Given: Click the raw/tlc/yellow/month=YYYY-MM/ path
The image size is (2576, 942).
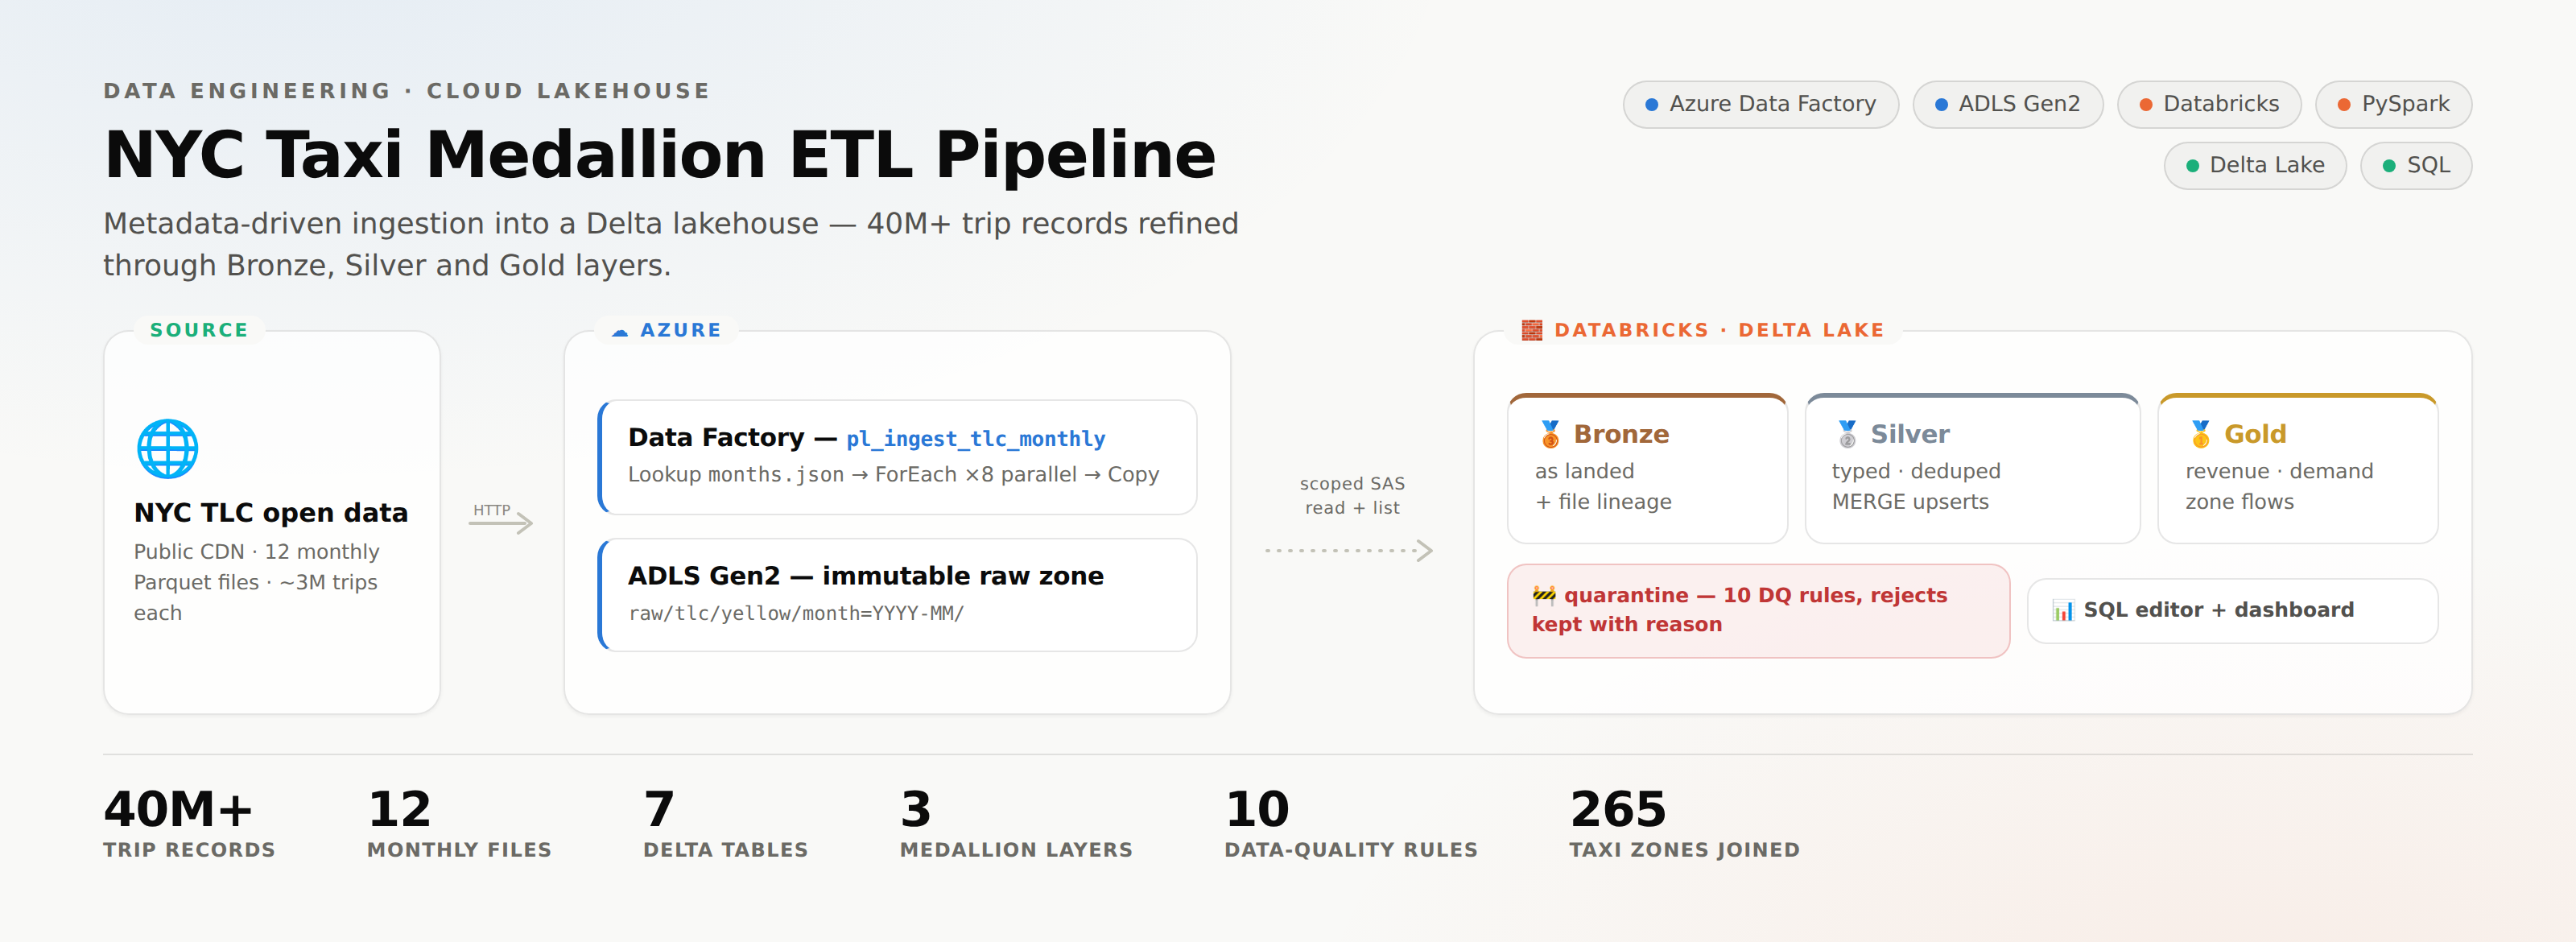Looking at the screenshot, I should coord(796,614).
